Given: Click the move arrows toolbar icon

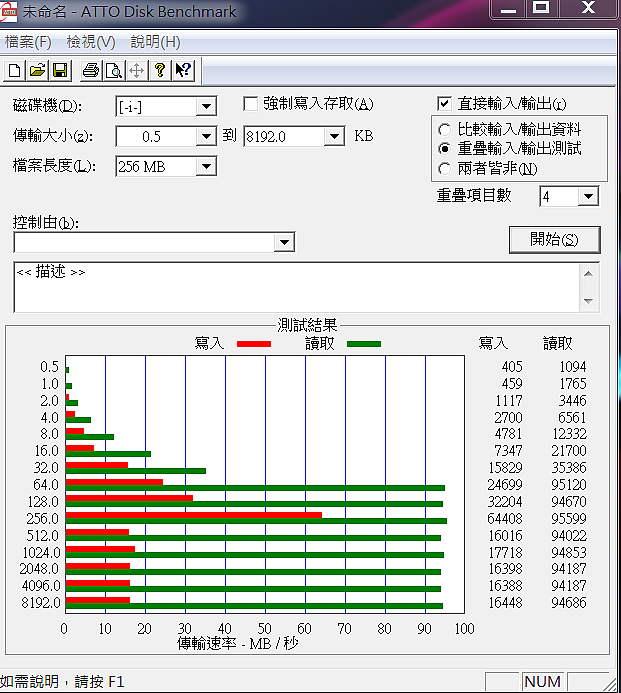Looking at the screenshot, I should coord(137,71).
